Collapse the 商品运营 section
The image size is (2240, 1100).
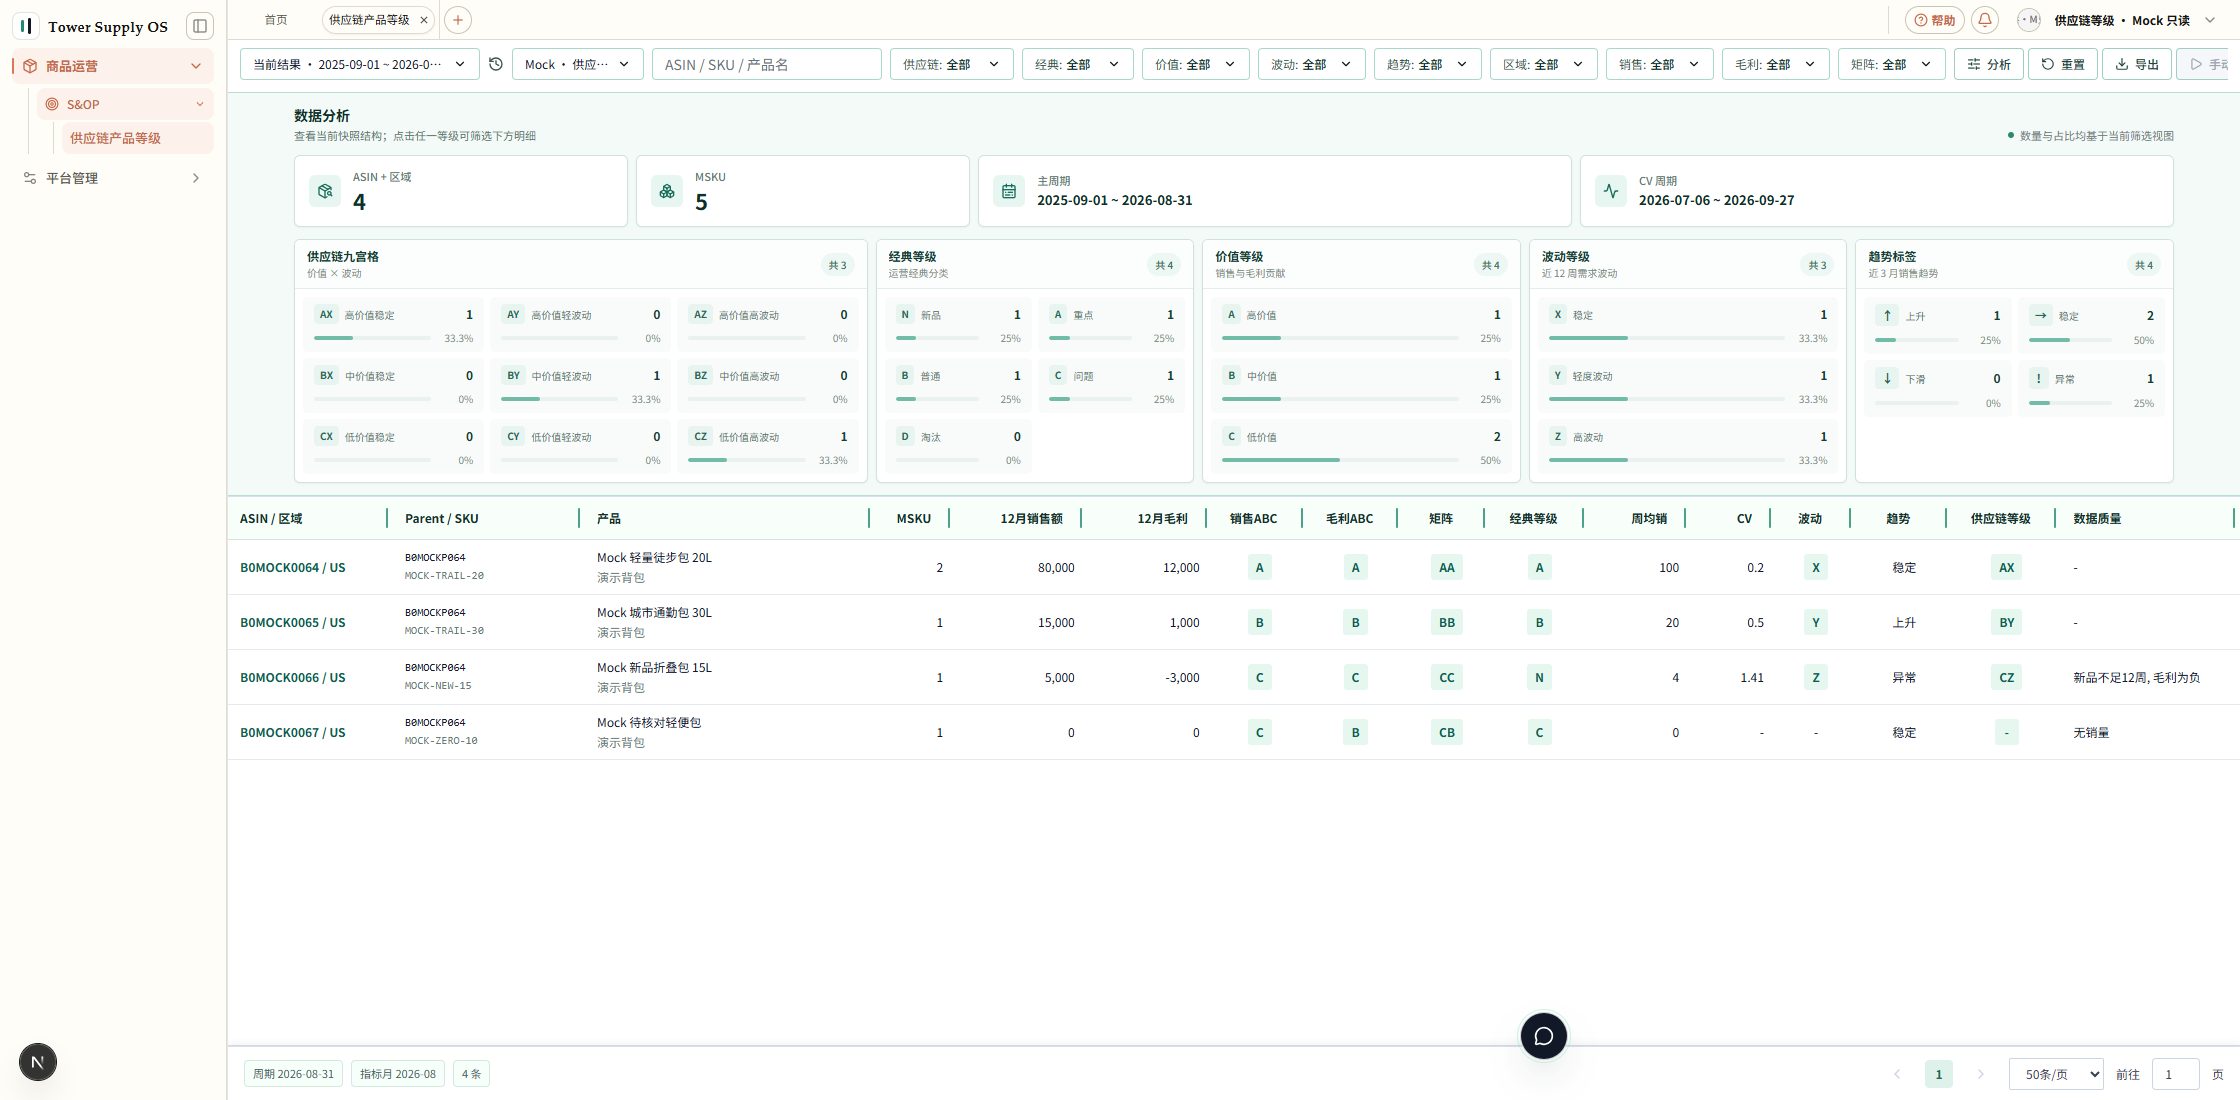click(113, 66)
